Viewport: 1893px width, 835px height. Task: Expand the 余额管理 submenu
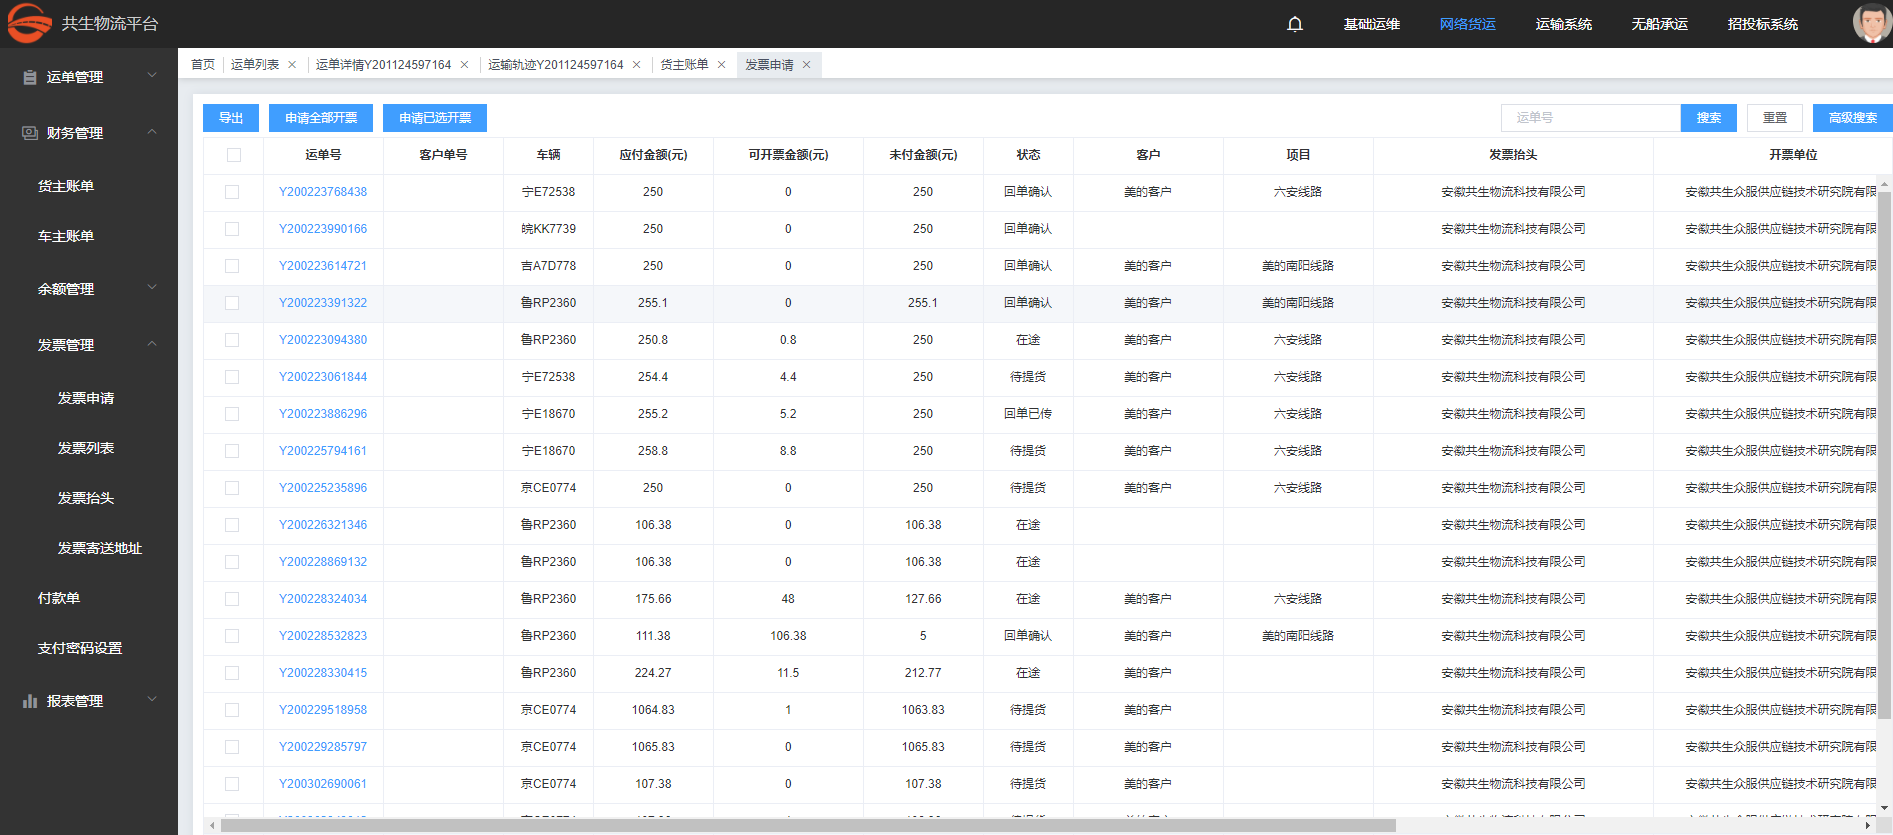pos(152,288)
